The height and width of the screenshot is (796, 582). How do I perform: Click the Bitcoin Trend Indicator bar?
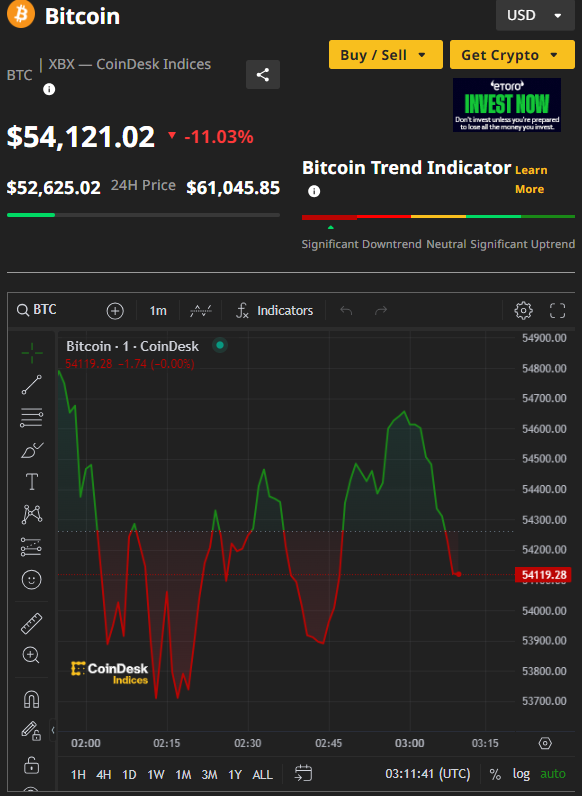(x=438, y=217)
